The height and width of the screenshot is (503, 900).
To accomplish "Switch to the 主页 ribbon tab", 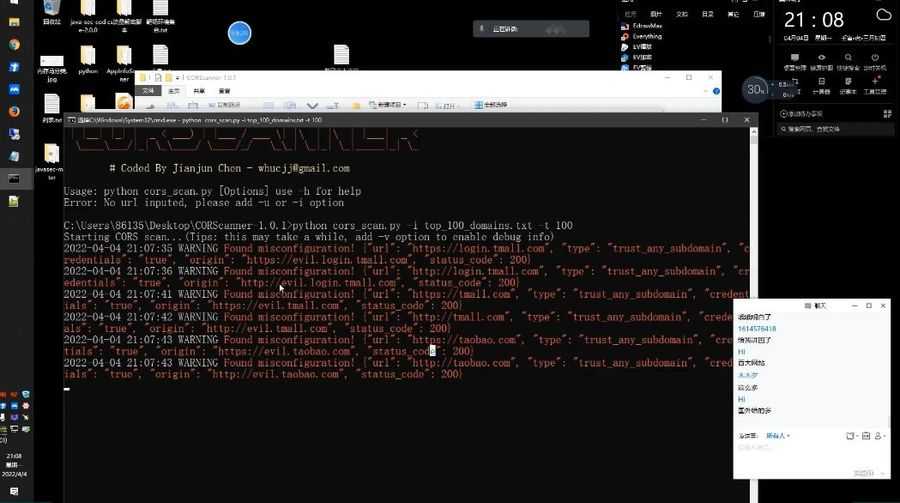I will [174, 91].
